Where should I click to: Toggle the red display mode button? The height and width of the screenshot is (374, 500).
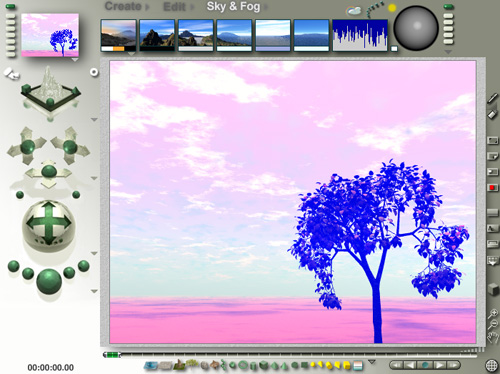(x=492, y=188)
